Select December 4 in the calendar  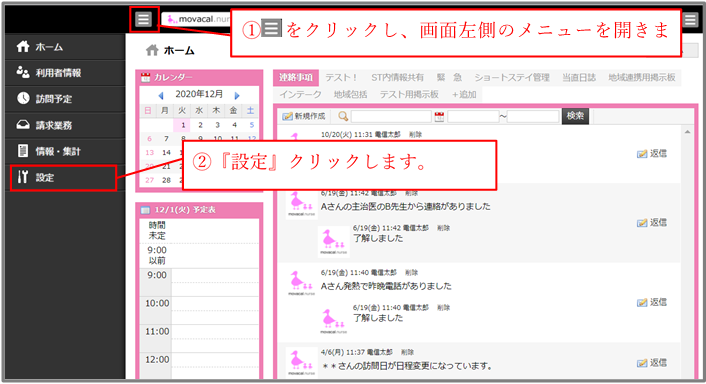[x=234, y=125]
